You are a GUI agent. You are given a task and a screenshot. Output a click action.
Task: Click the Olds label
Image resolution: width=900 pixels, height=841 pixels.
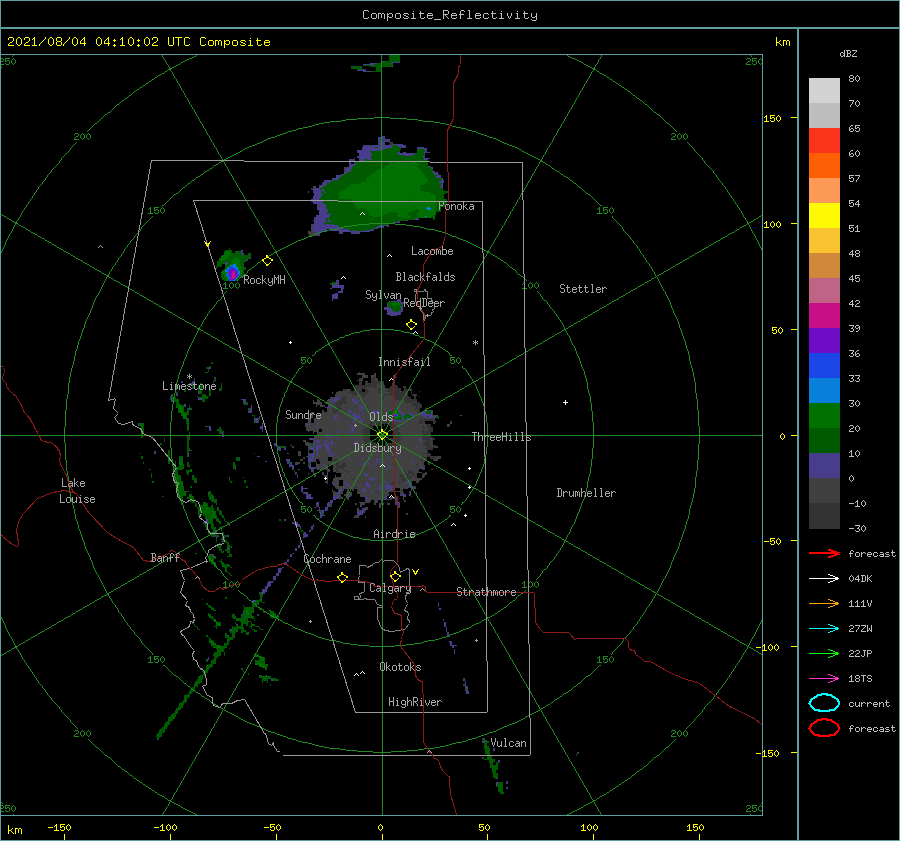click(381, 417)
